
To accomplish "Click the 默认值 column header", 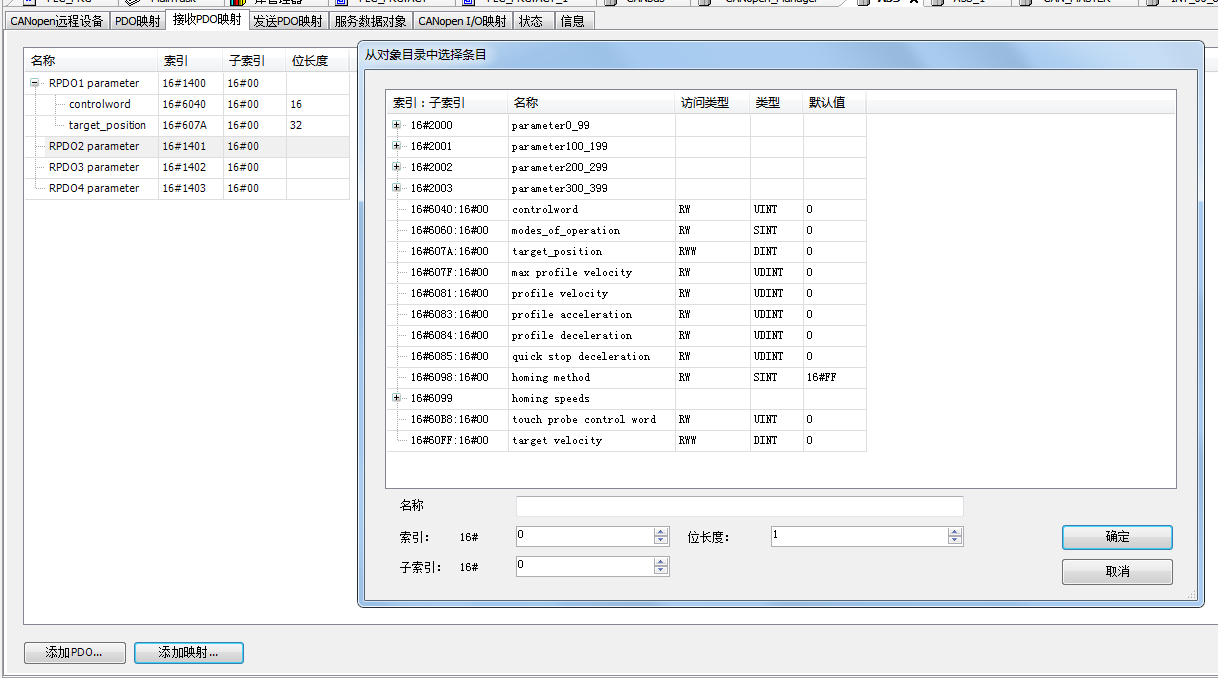I will 834,102.
